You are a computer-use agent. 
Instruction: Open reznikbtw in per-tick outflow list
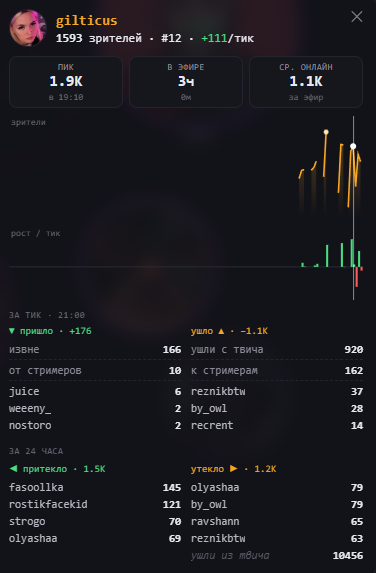(277, 391)
